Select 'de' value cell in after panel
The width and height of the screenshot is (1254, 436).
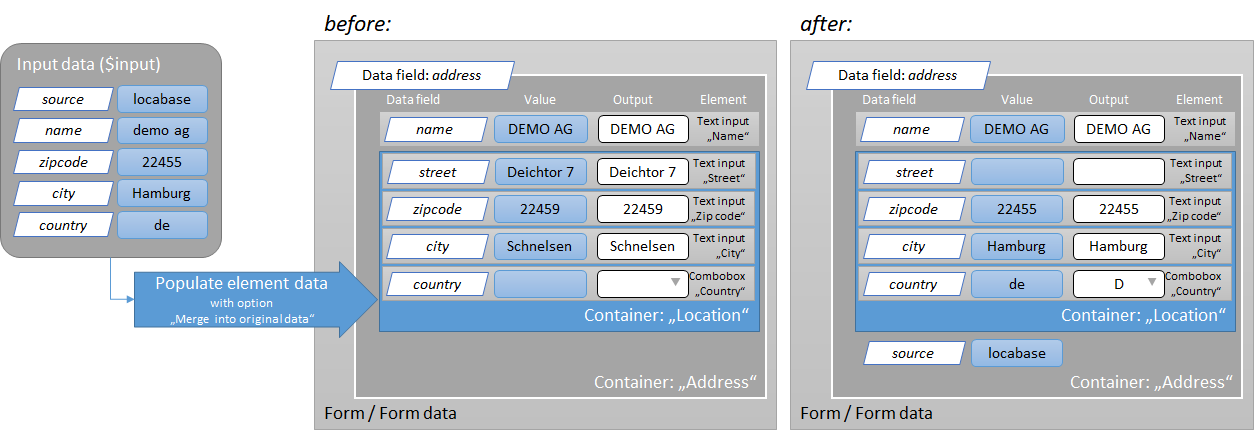[1017, 284]
